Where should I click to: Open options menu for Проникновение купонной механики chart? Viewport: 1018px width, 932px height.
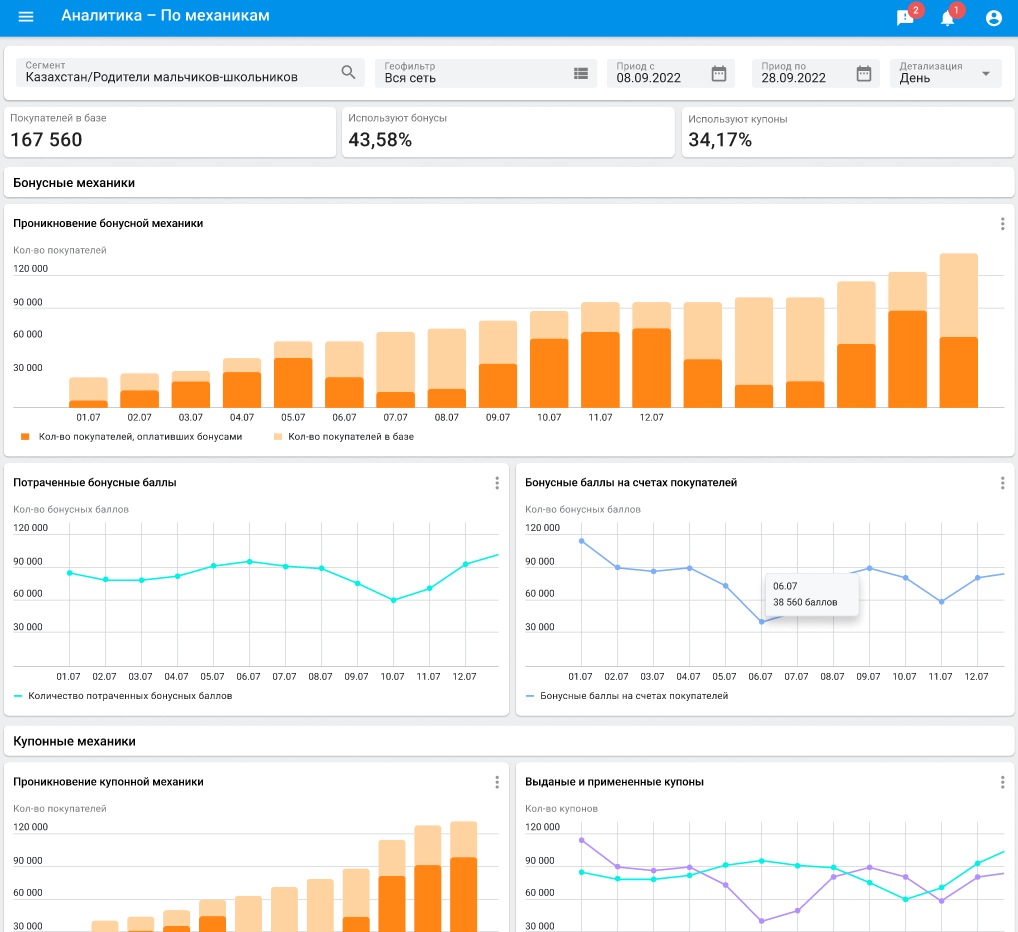tap(497, 782)
